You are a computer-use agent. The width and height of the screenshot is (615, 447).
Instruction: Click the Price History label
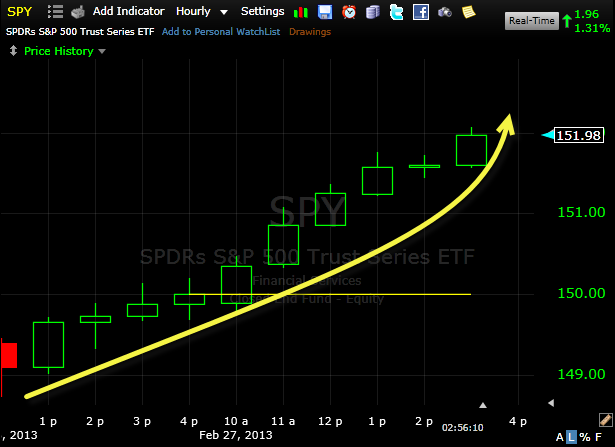pos(59,51)
